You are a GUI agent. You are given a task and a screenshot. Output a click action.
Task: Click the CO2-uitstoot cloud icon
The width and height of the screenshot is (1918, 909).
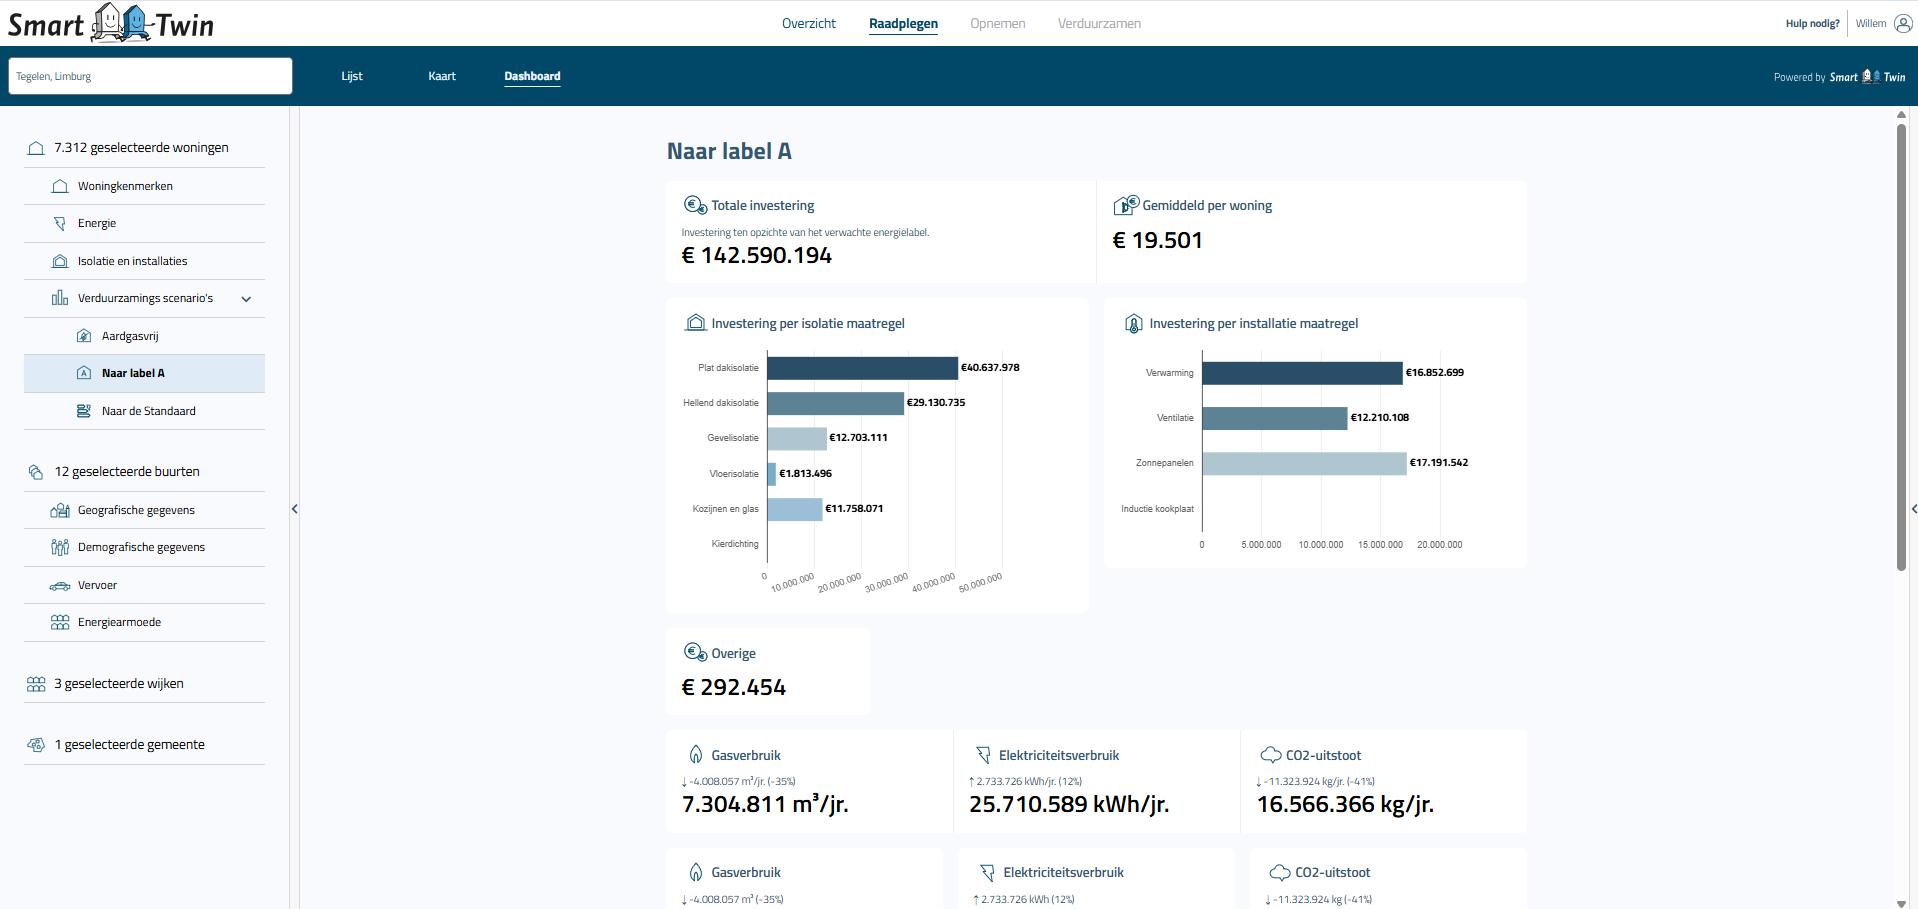1272,755
